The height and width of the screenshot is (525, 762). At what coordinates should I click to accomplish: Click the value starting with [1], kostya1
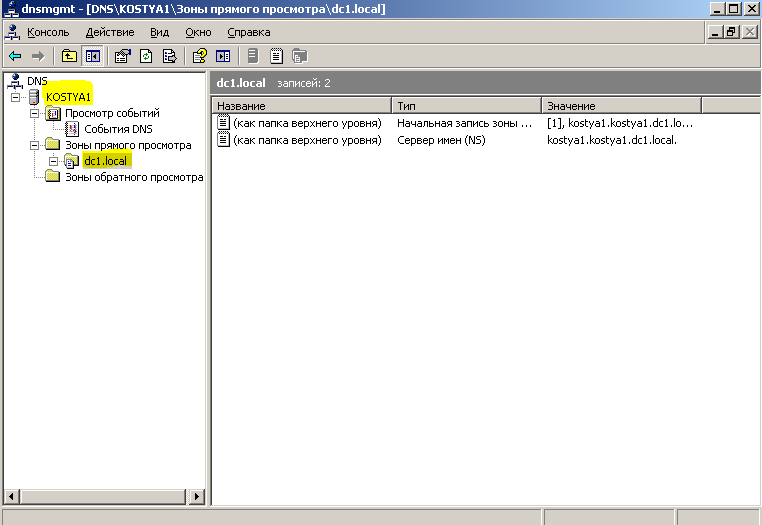click(x=620, y=123)
